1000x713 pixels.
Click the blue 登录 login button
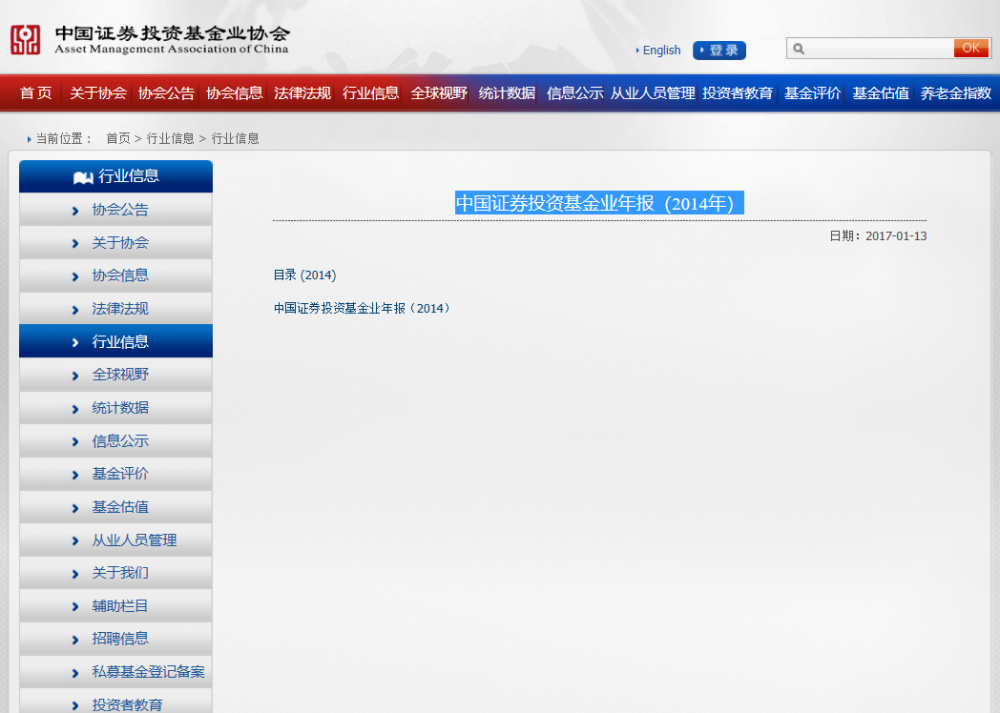tap(719, 50)
